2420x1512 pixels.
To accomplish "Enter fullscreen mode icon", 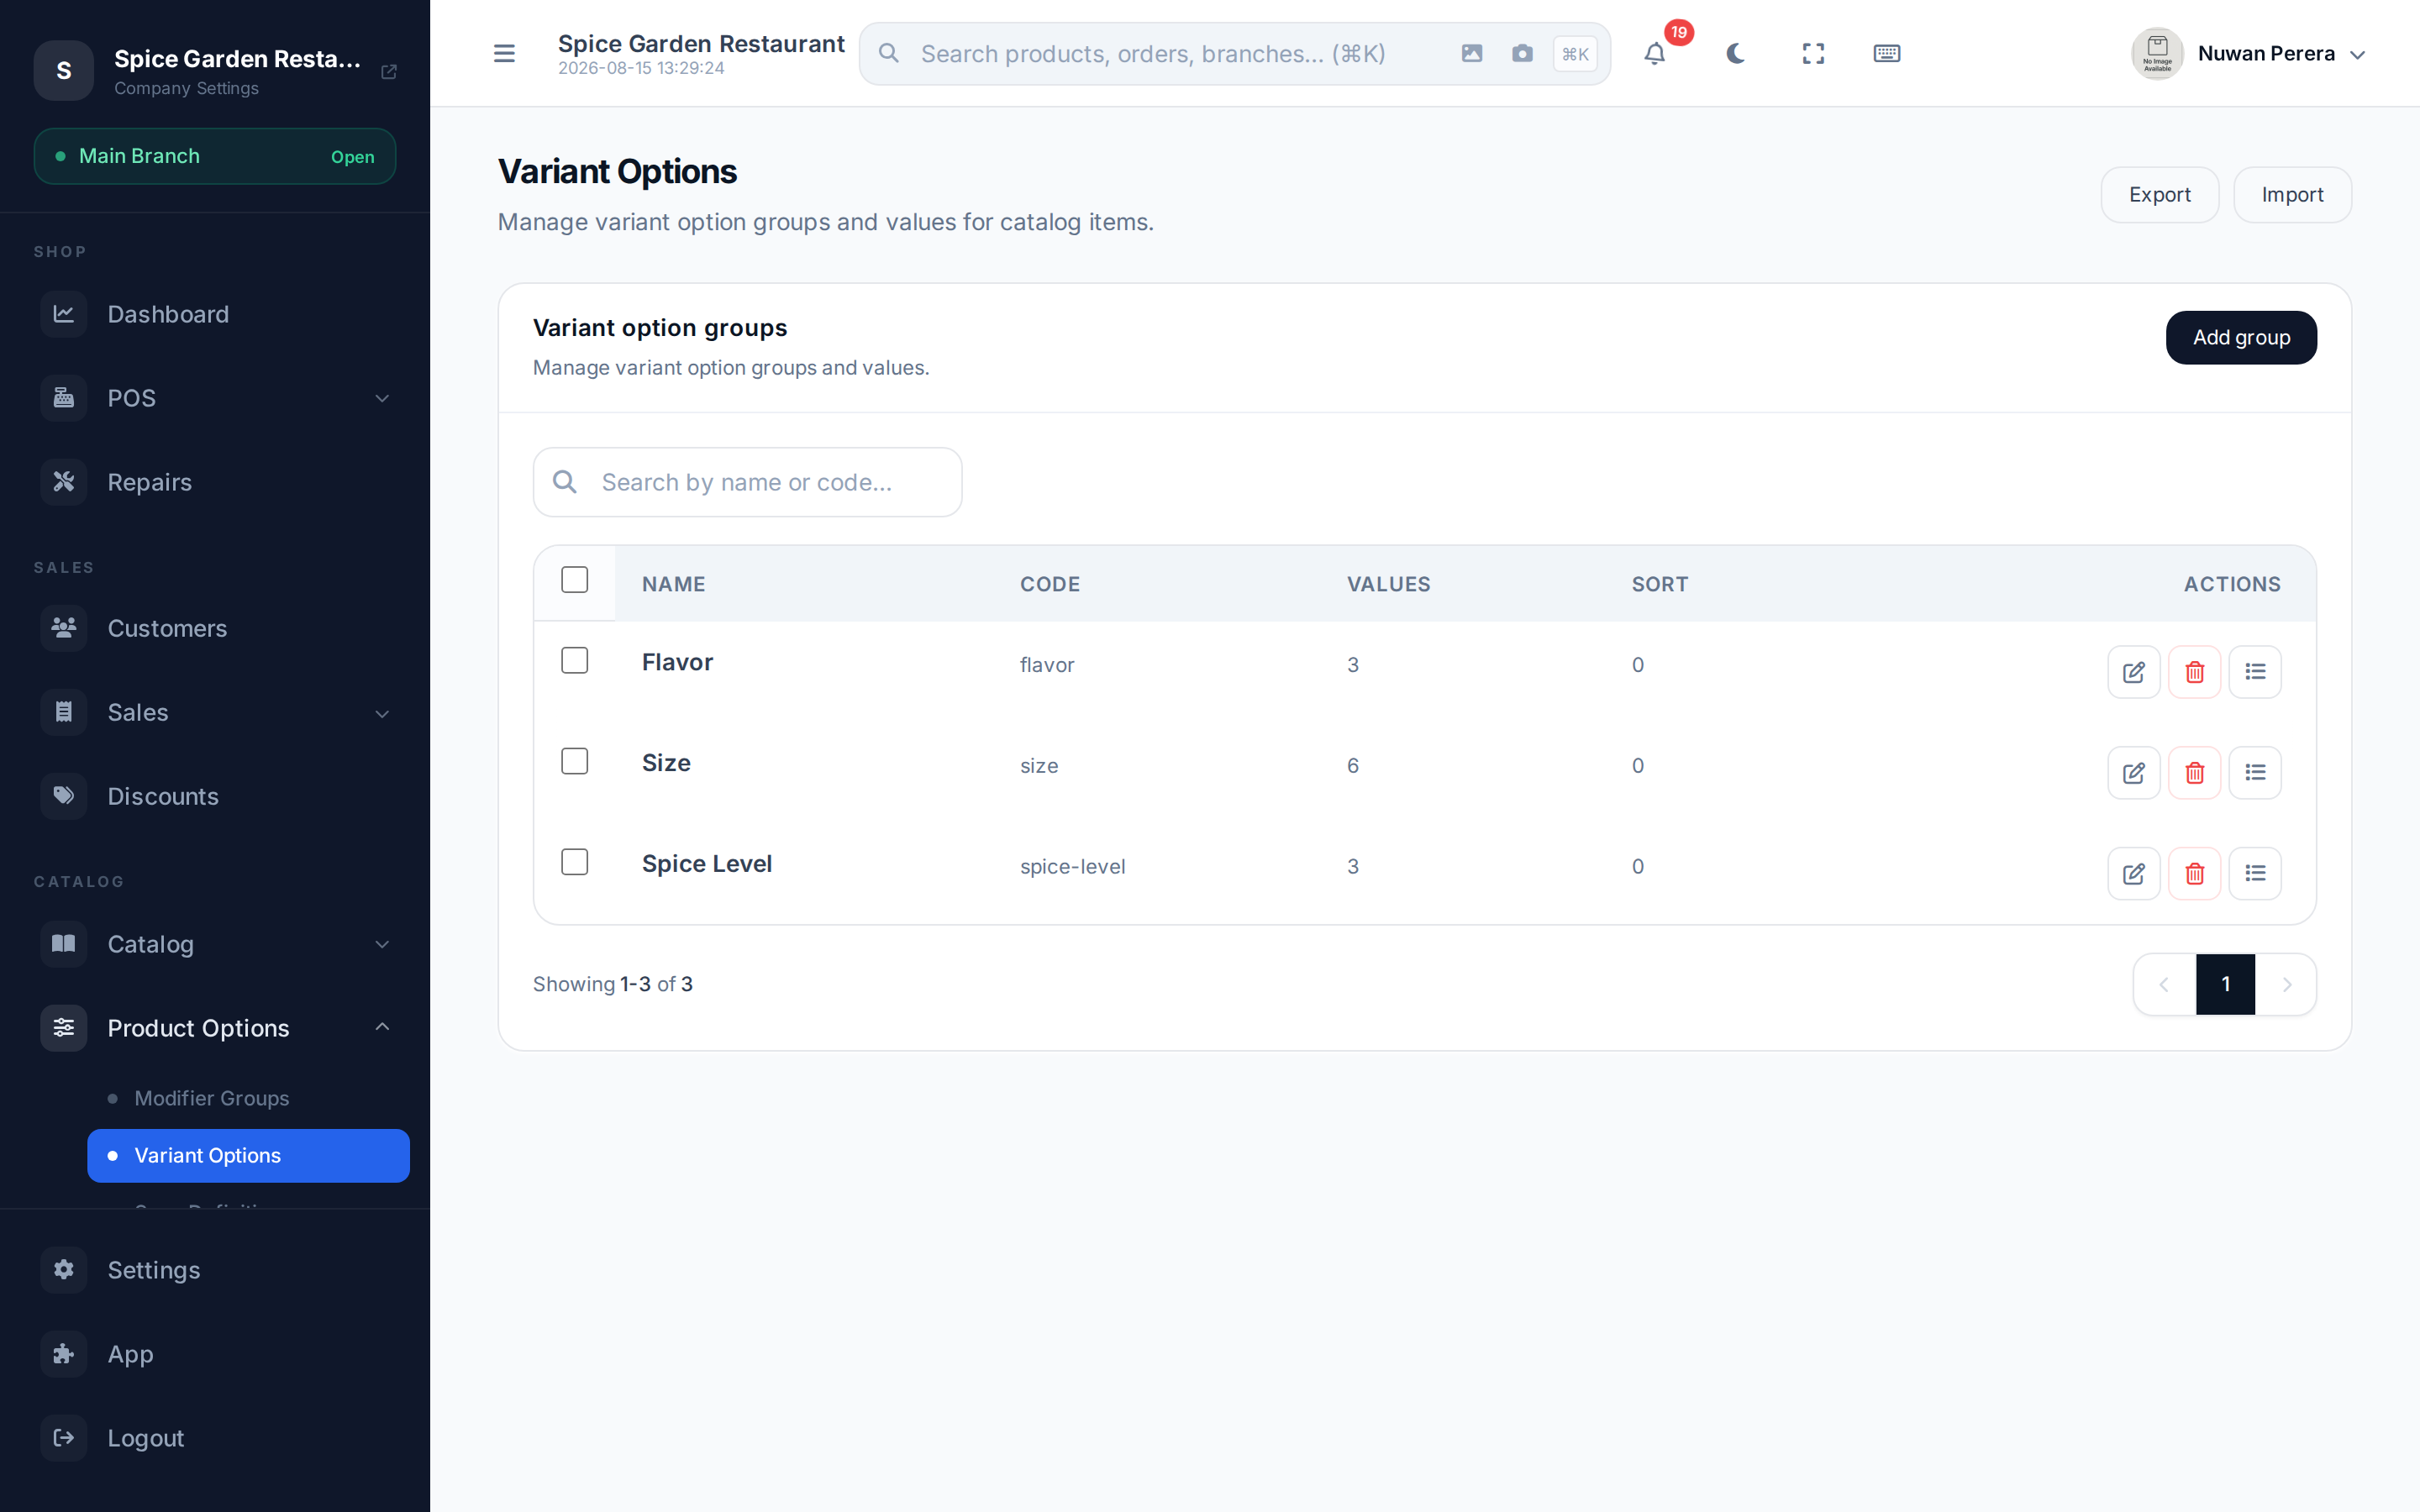I will click(x=1813, y=53).
